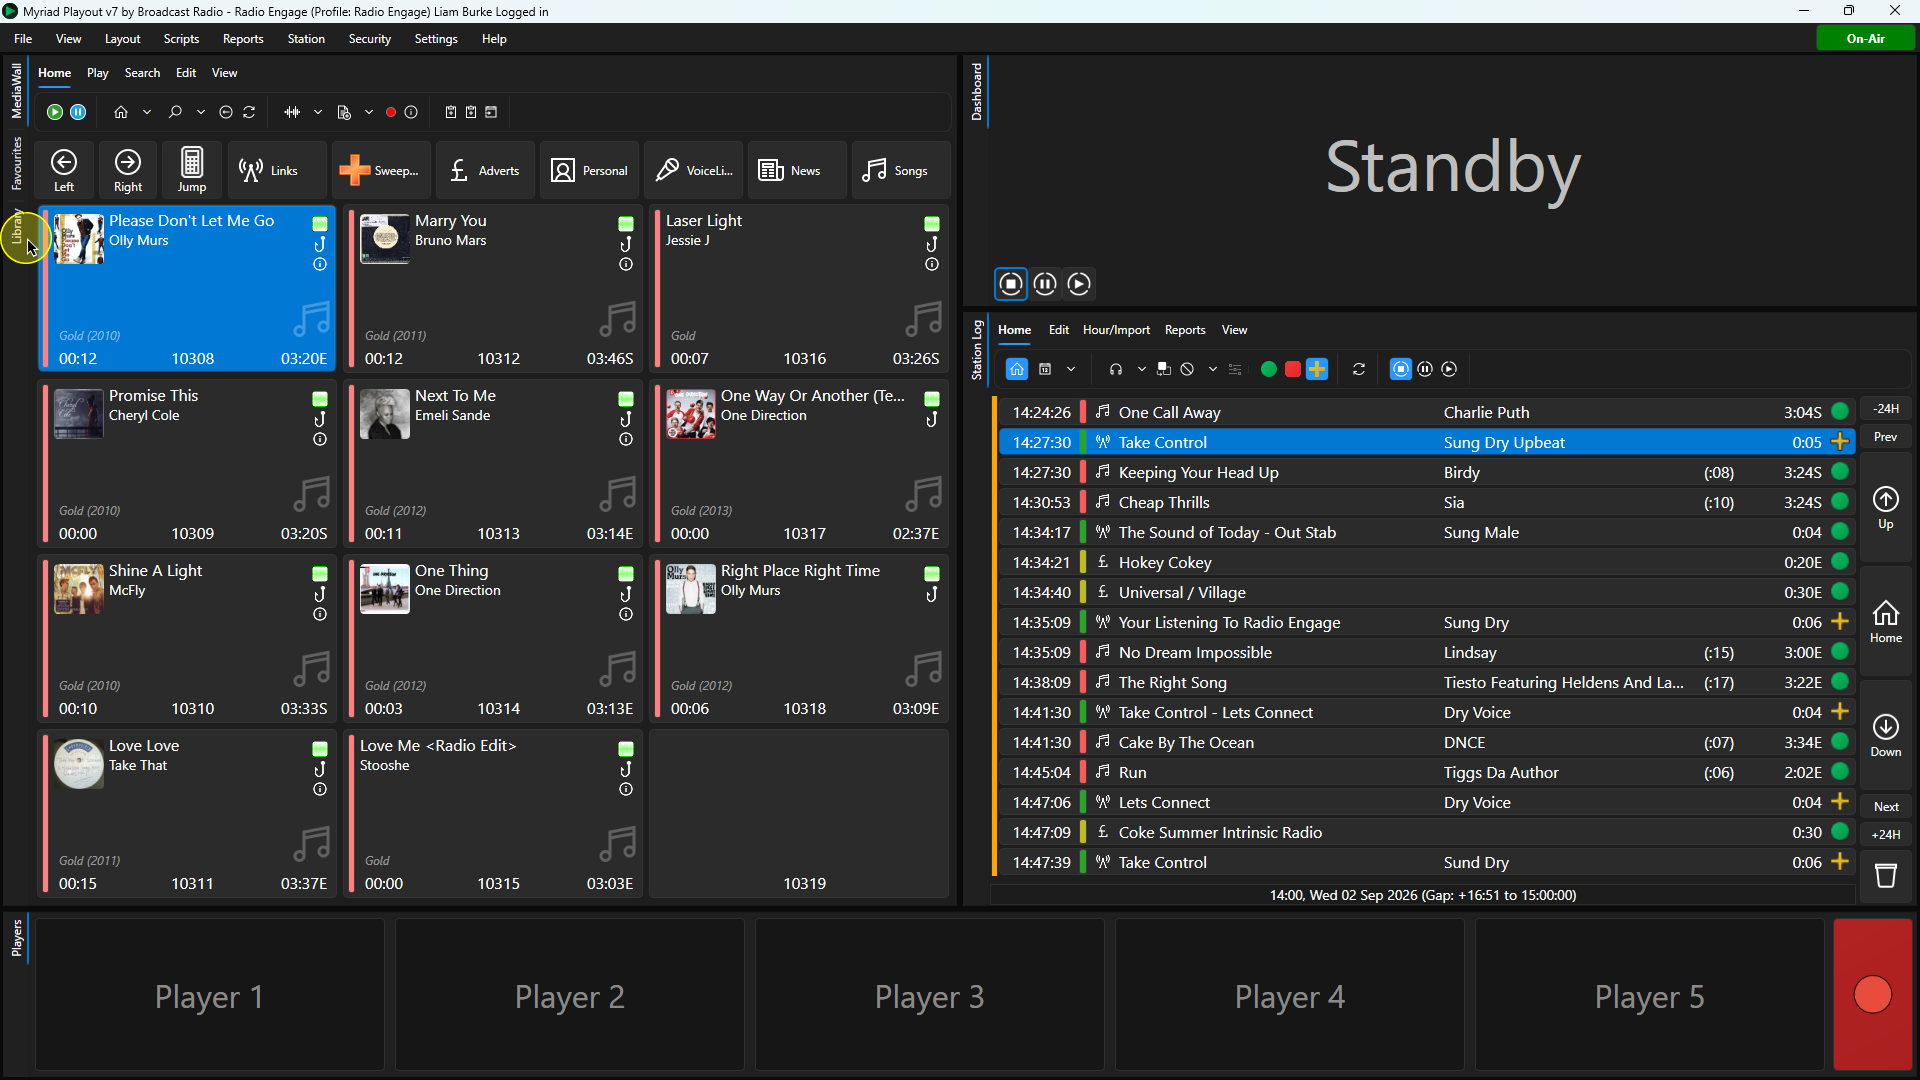Click the green play icon in MediaWall toolbar
Image resolution: width=1920 pixels, height=1080 pixels.
(55, 112)
